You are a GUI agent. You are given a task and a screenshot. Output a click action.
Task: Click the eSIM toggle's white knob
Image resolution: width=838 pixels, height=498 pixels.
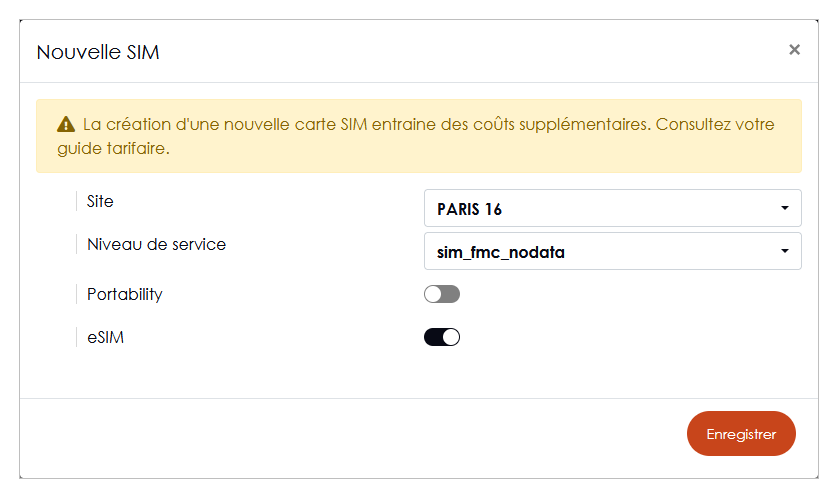(x=451, y=337)
